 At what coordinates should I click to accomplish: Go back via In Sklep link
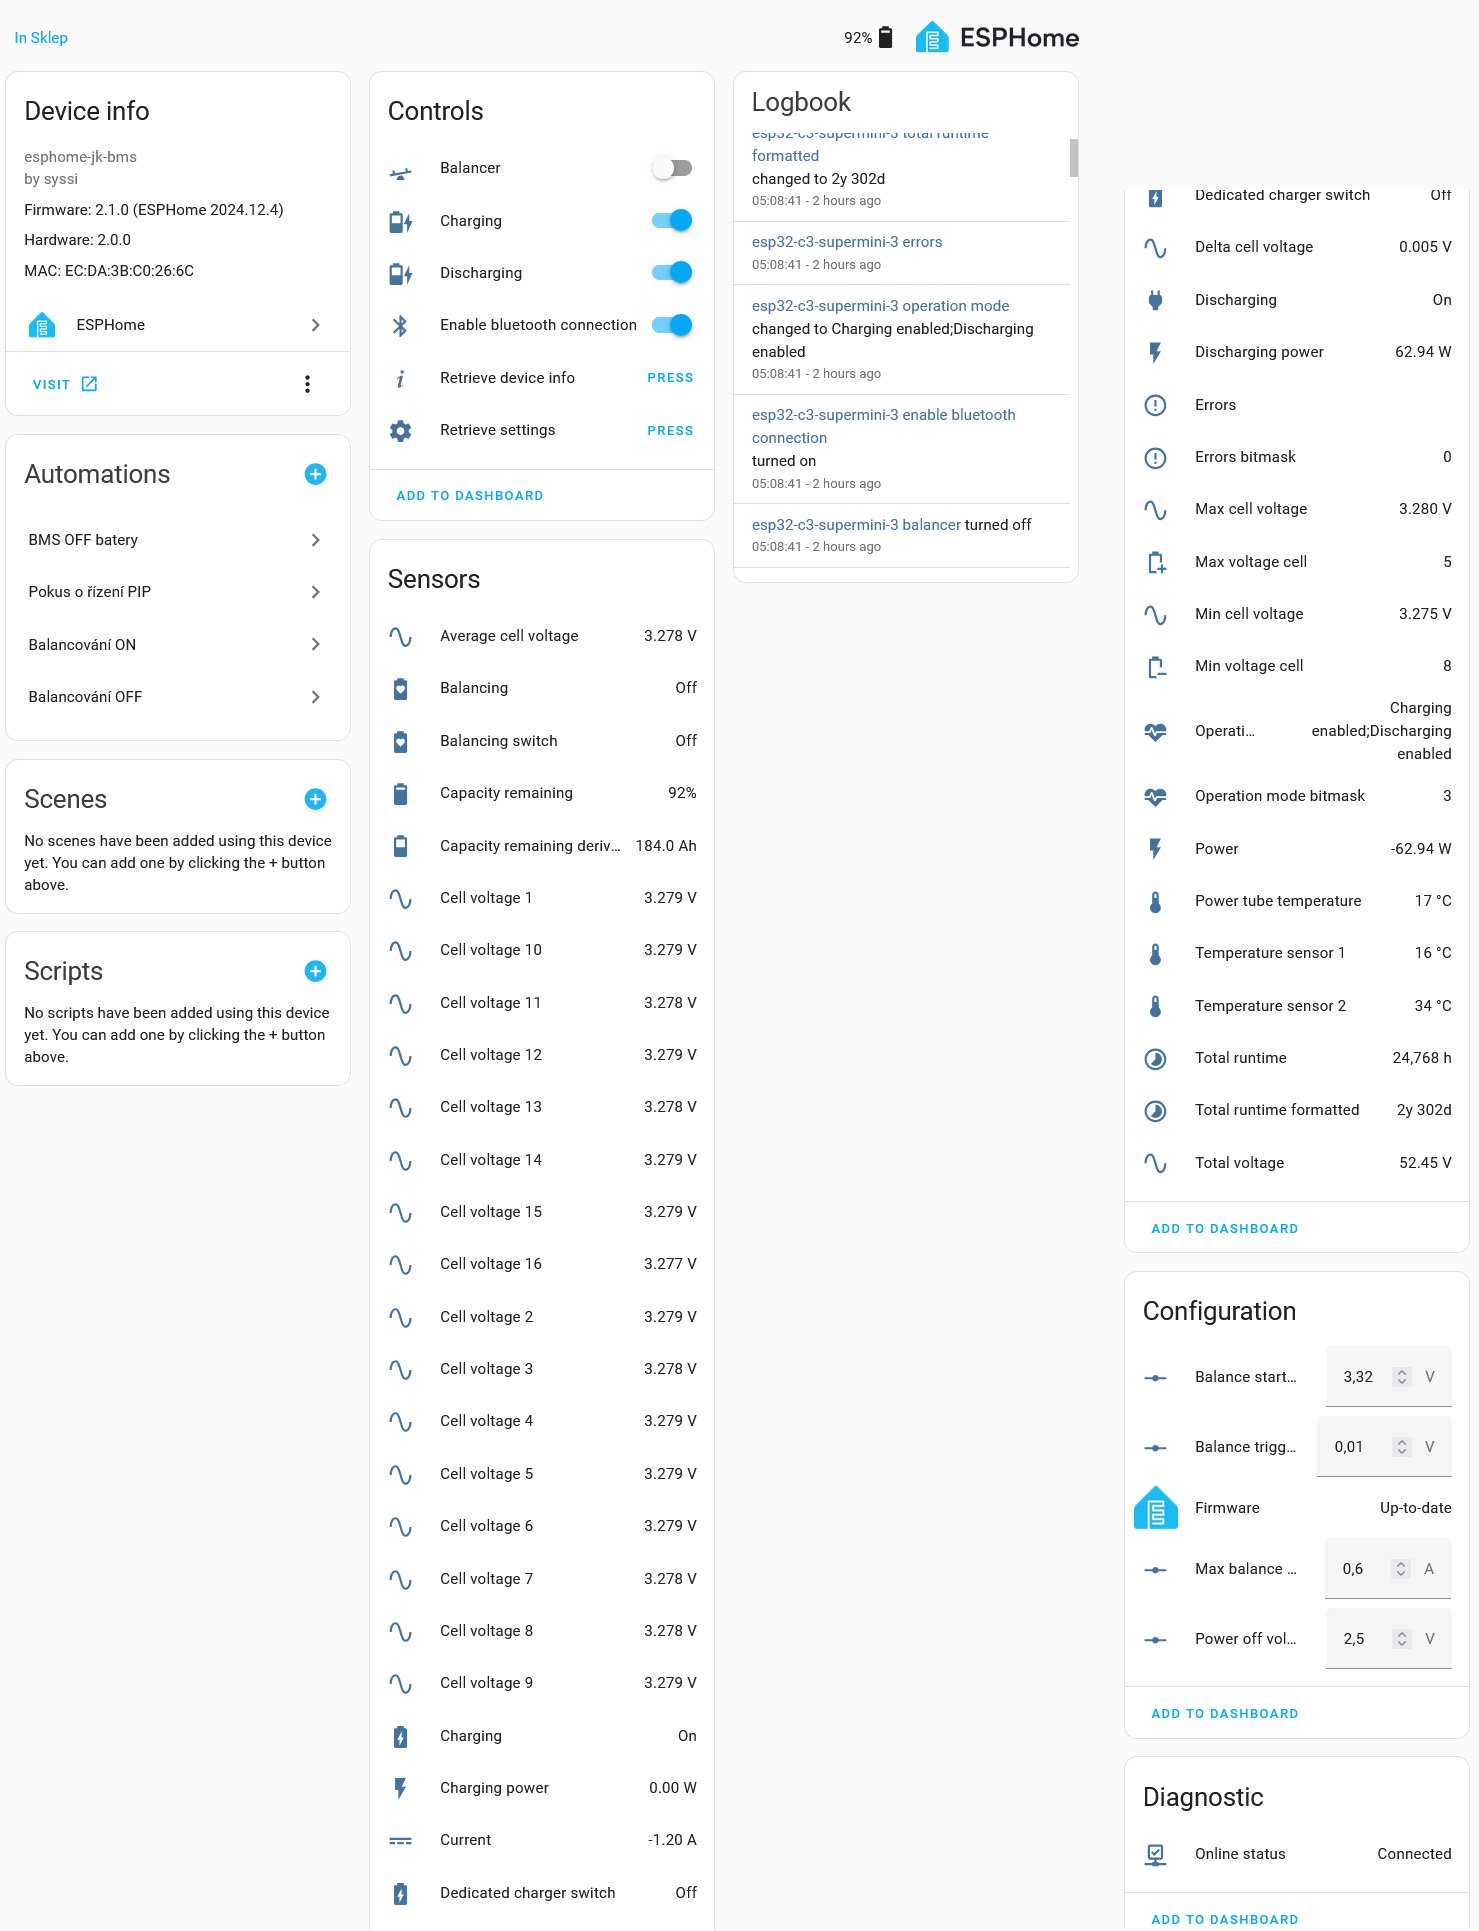(x=41, y=38)
